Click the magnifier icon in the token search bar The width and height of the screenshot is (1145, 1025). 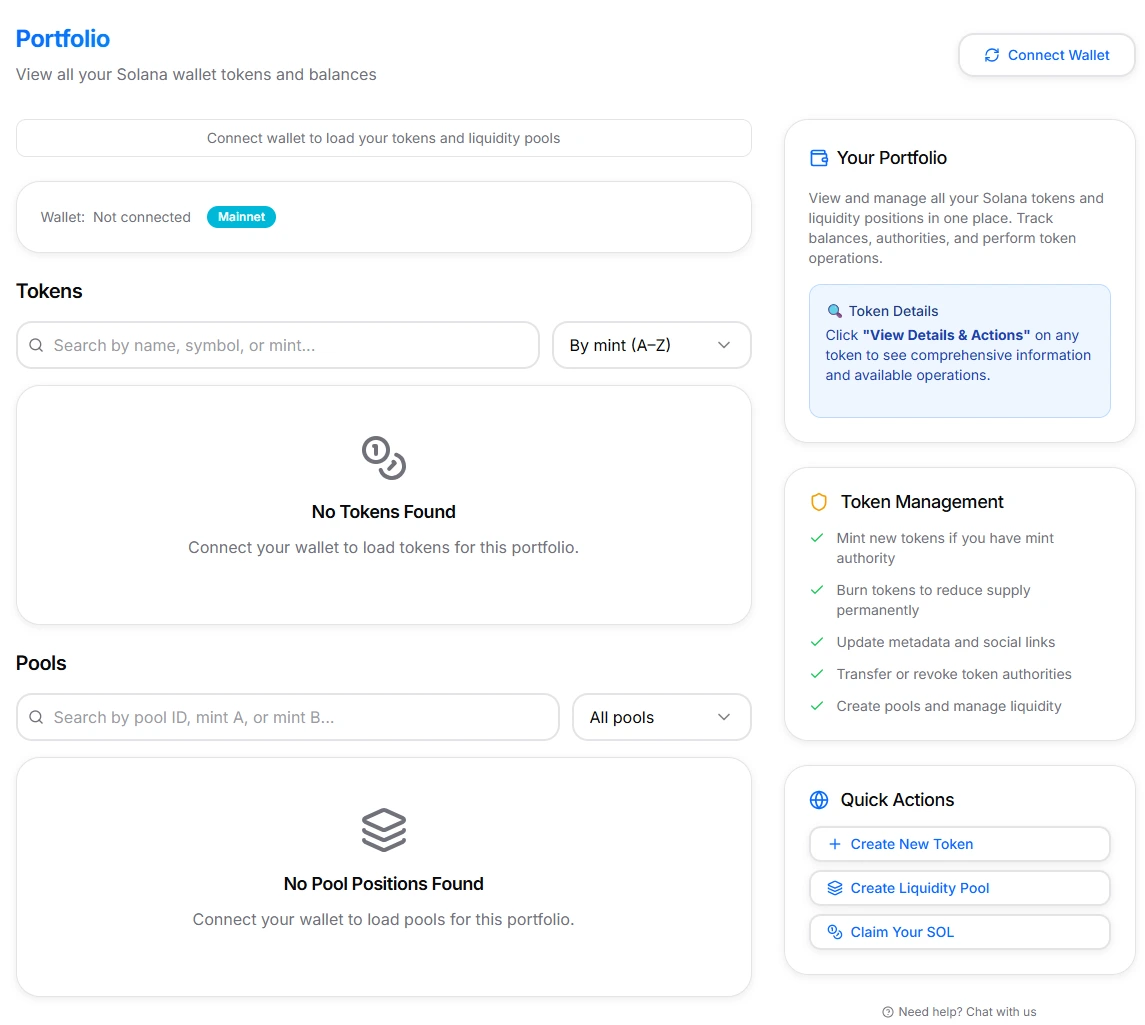[x=36, y=345]
